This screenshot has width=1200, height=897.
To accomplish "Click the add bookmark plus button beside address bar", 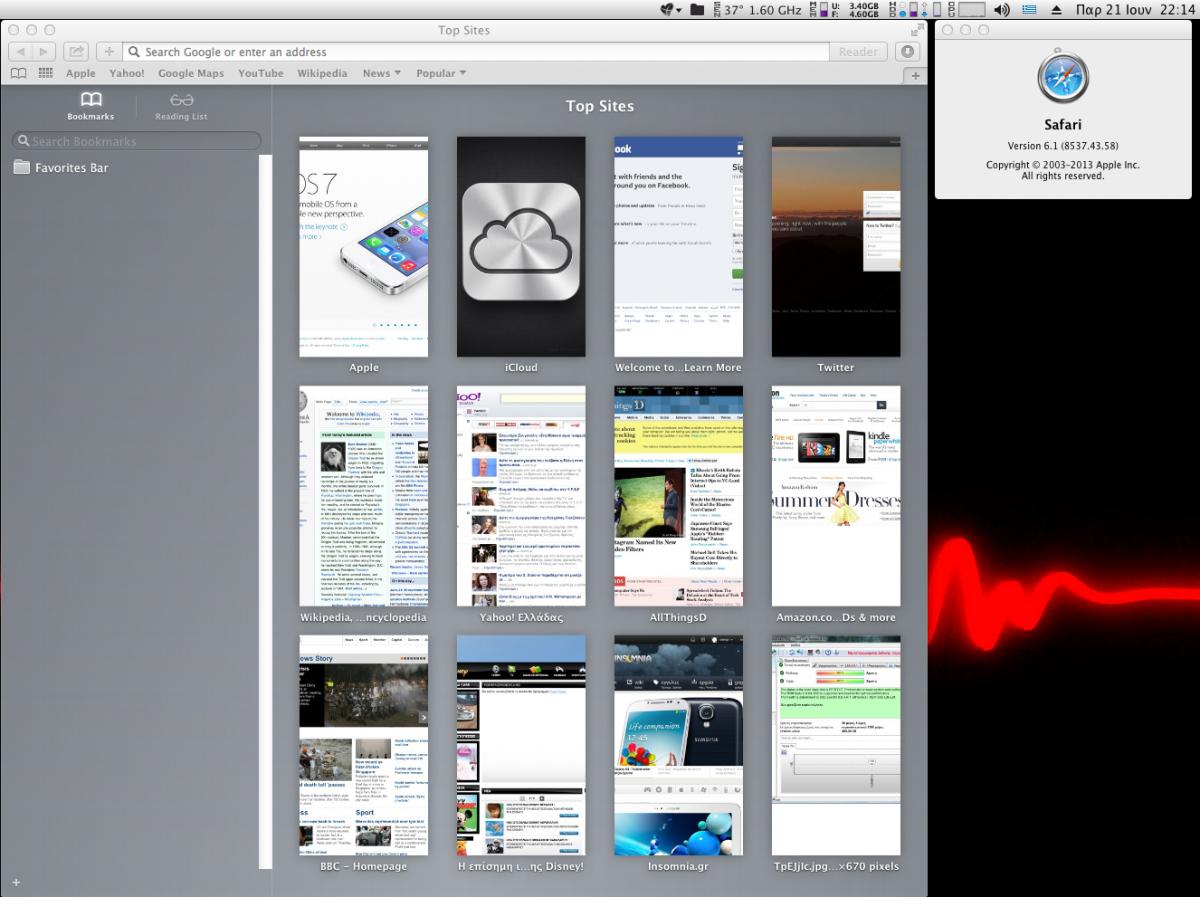I will [108, 52].
